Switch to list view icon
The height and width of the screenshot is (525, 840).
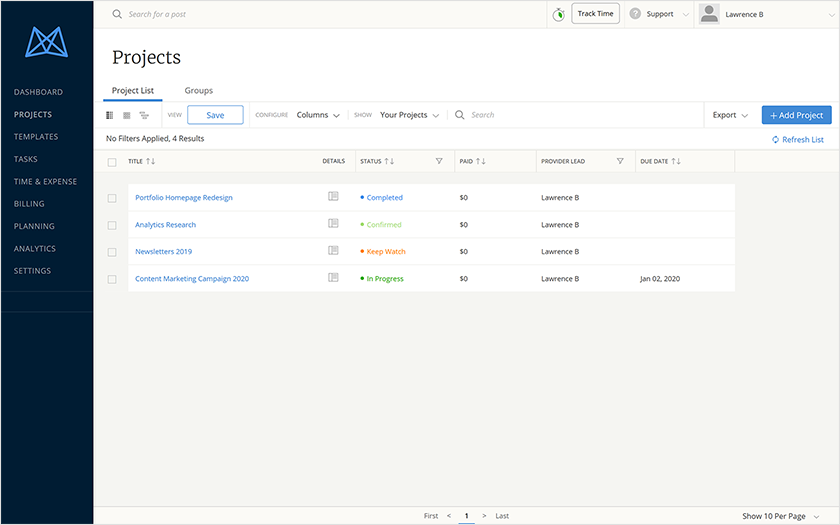click(x=110, y=115)
